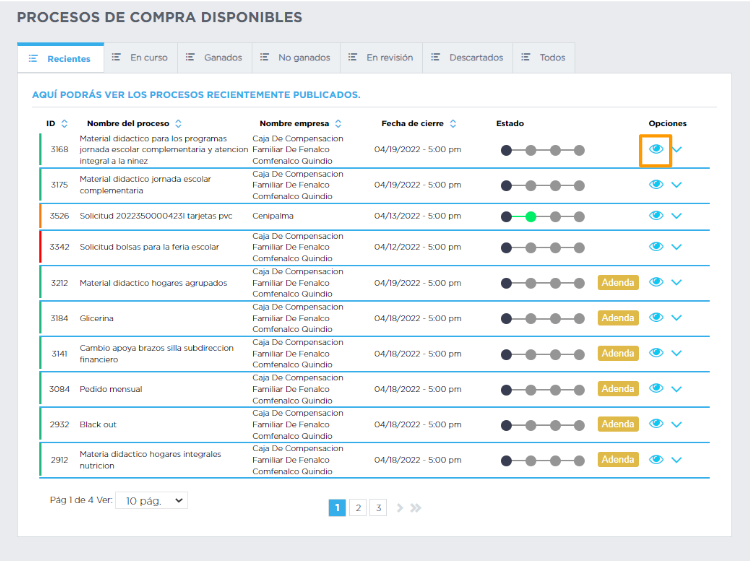Click closing date 04/12/2022 - 5:00 pm

[x=418, y=247]
